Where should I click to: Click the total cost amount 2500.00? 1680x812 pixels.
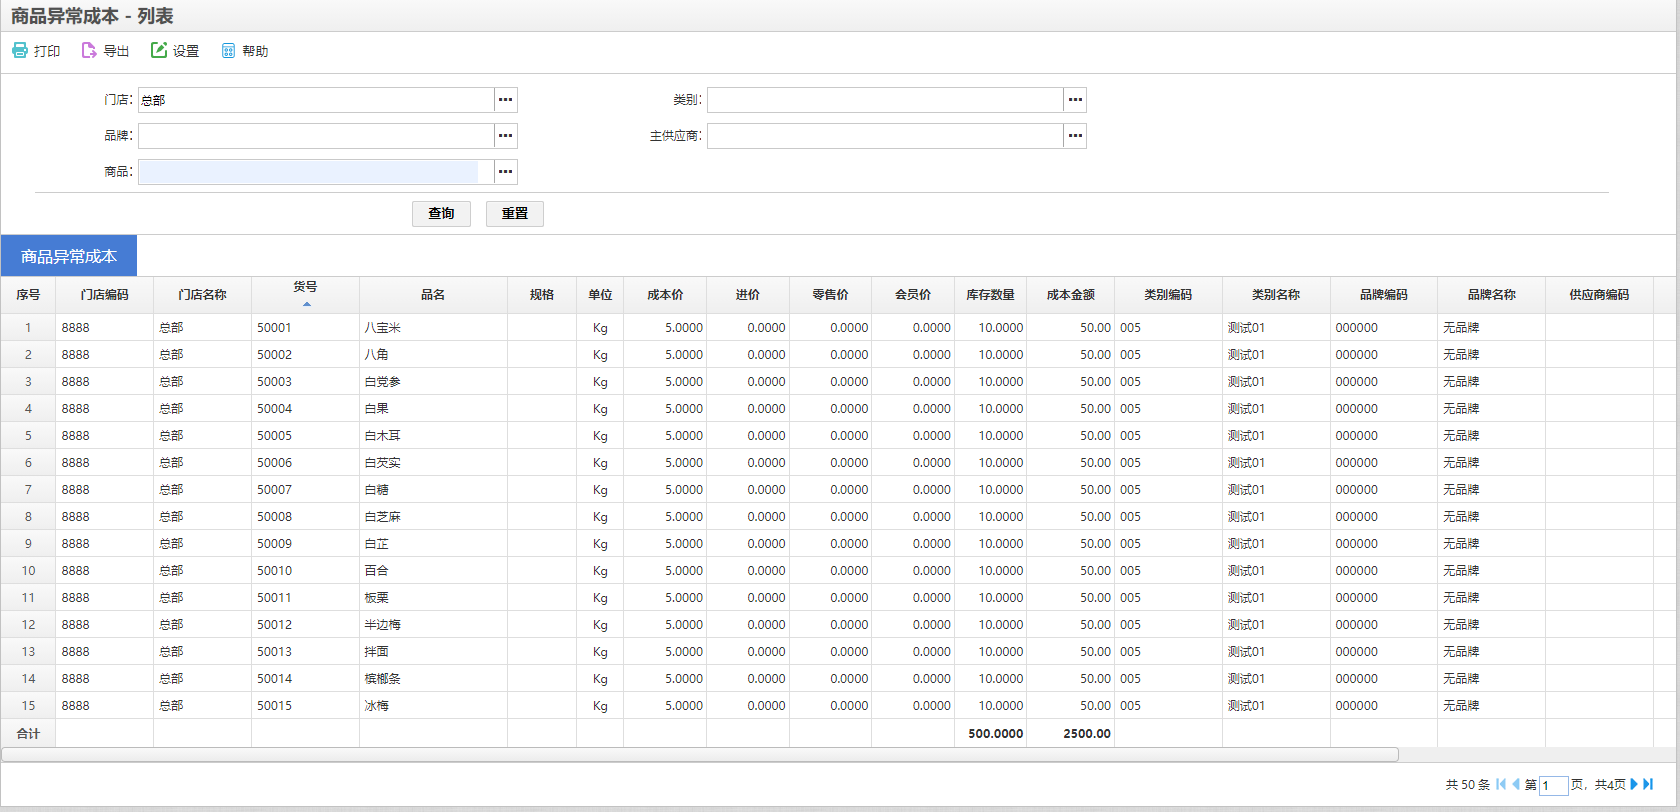point(1087,733)
